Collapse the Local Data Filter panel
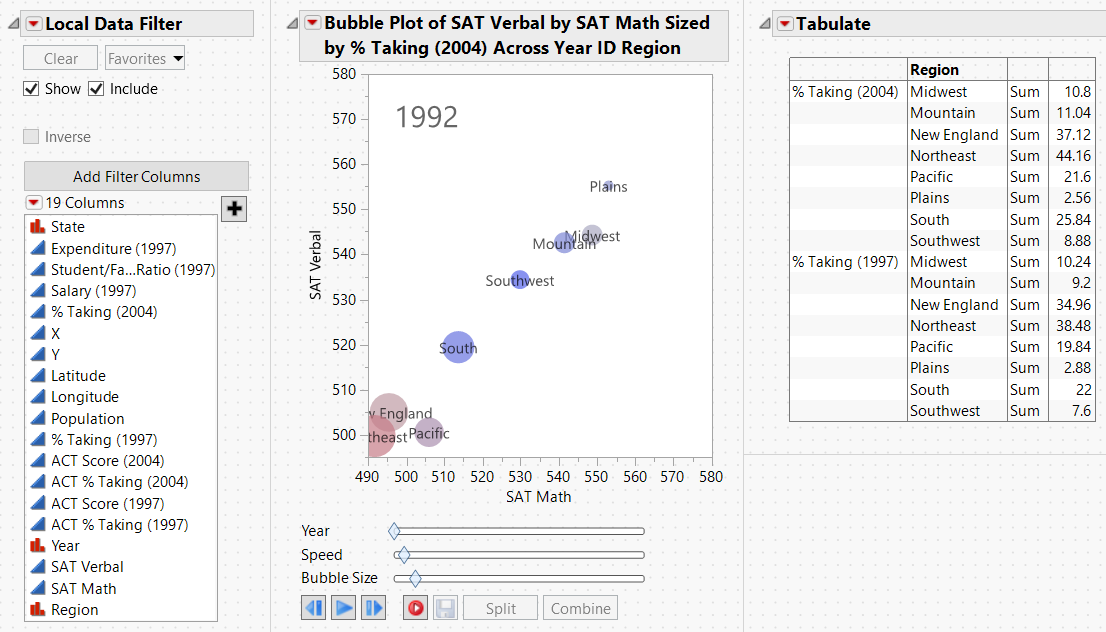Screen dimensions: 1106x632 (14, 24)
